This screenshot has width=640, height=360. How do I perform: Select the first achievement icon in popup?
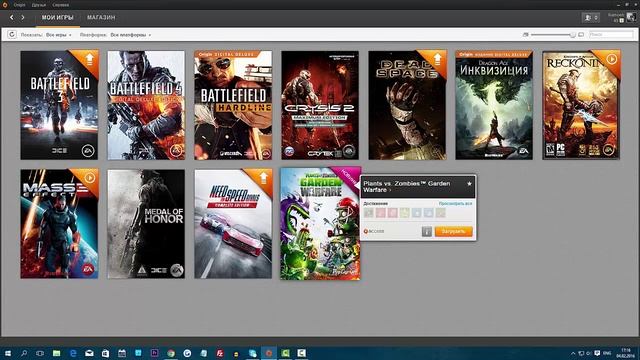pos(369,213)
